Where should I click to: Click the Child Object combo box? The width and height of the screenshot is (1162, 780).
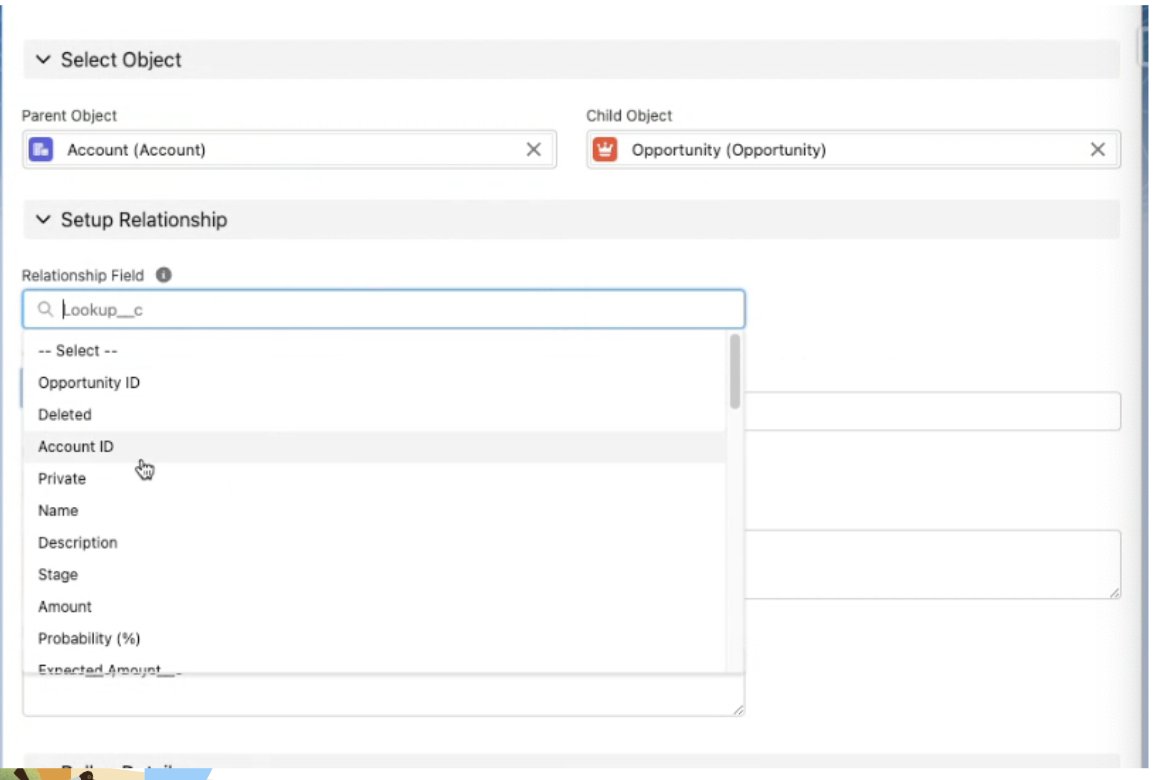pos(853,150)
